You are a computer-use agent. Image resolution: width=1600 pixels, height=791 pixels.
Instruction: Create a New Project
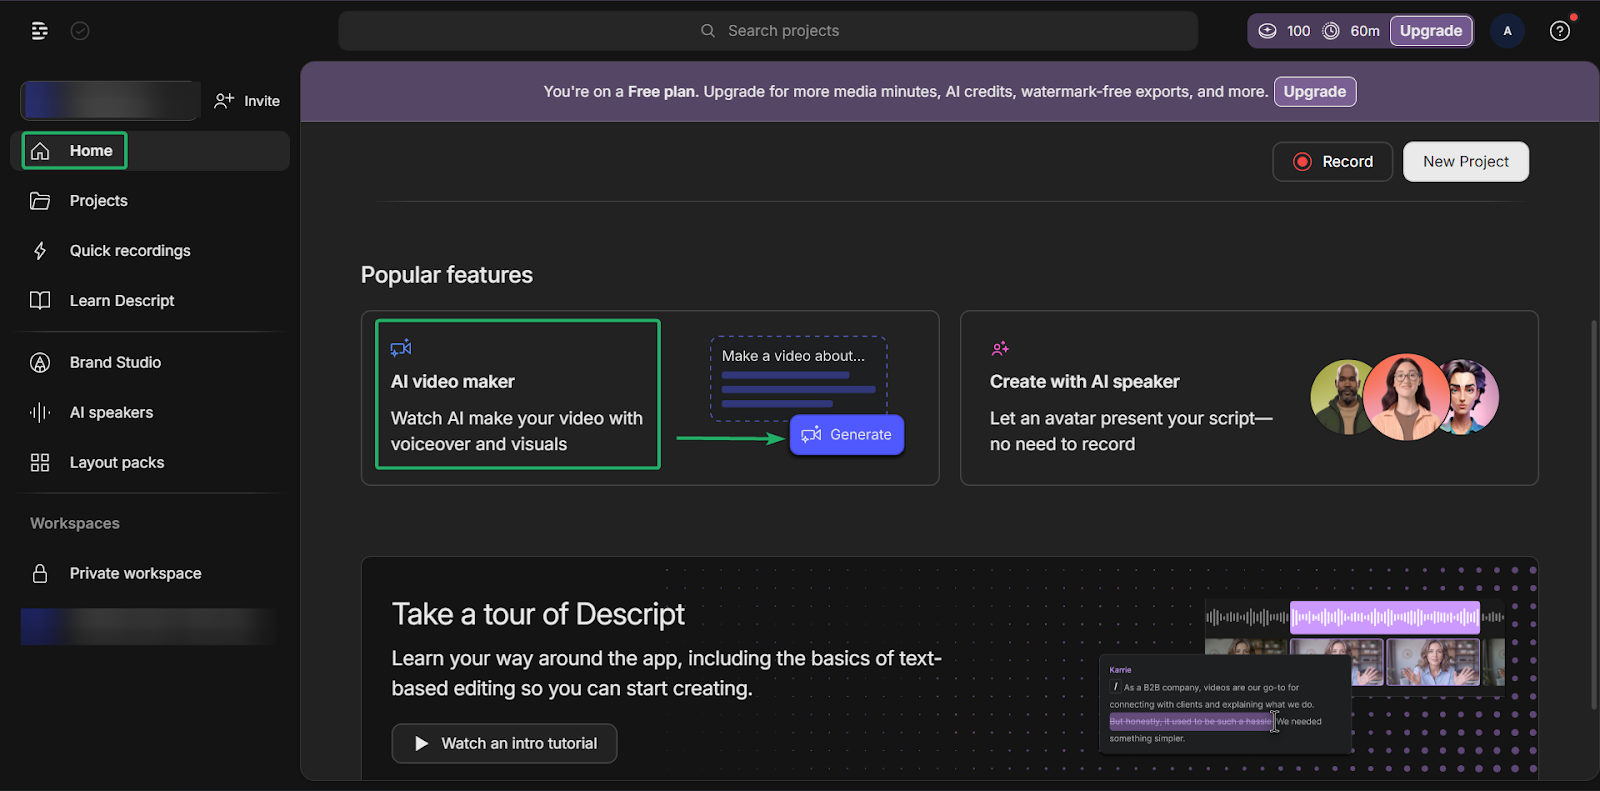coord(1466,162)
